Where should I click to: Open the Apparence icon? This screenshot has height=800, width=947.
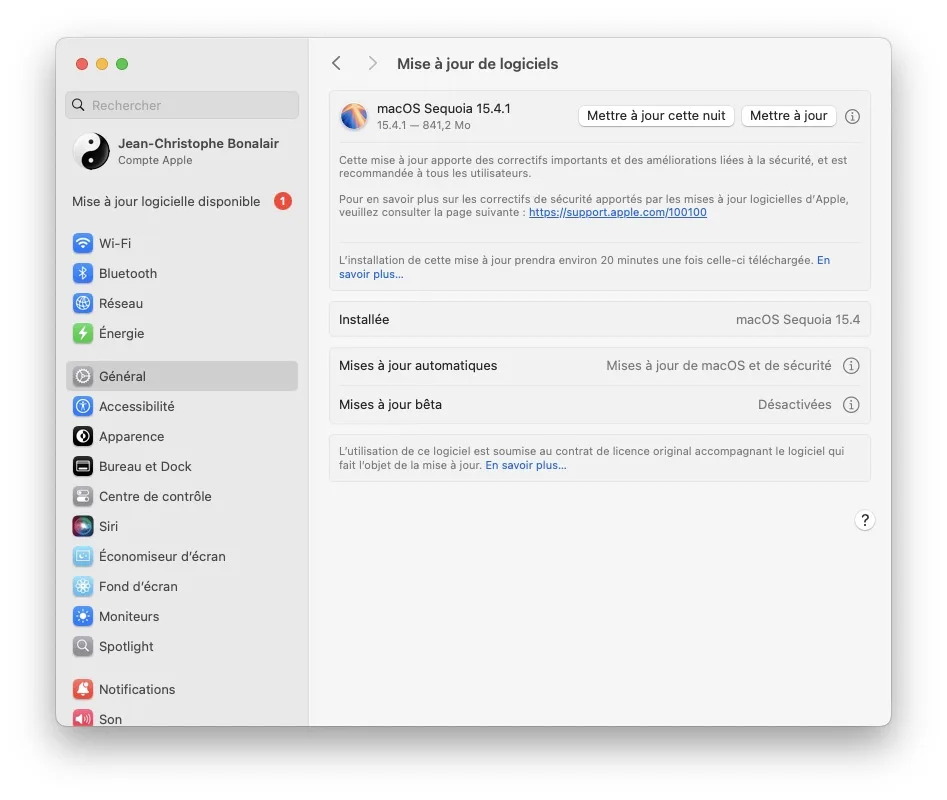tap(83, 436)
